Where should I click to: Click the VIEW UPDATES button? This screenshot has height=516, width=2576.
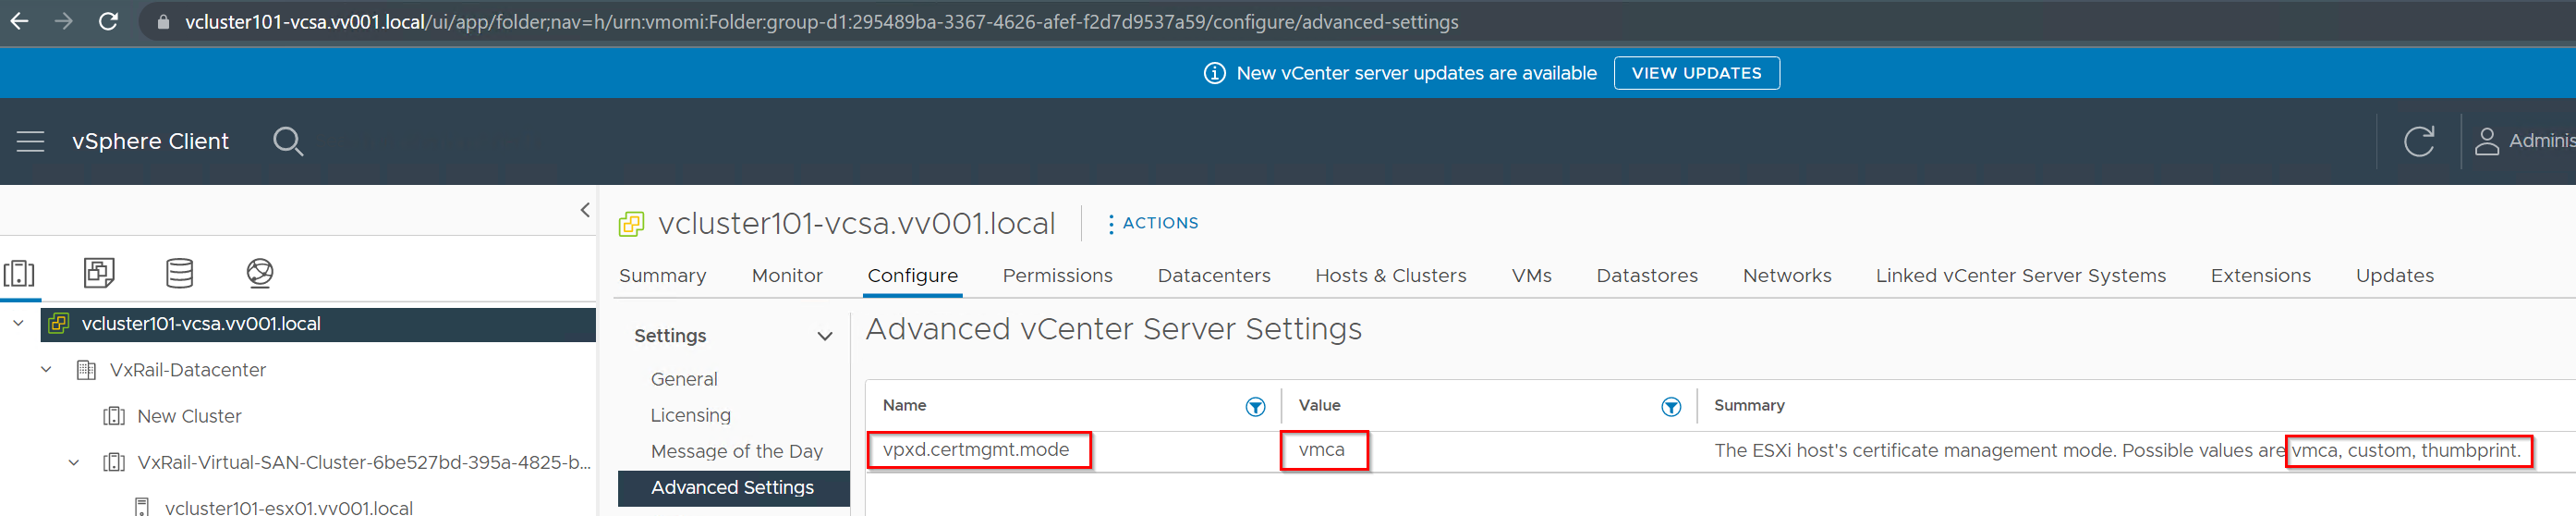pos(1696,73)
